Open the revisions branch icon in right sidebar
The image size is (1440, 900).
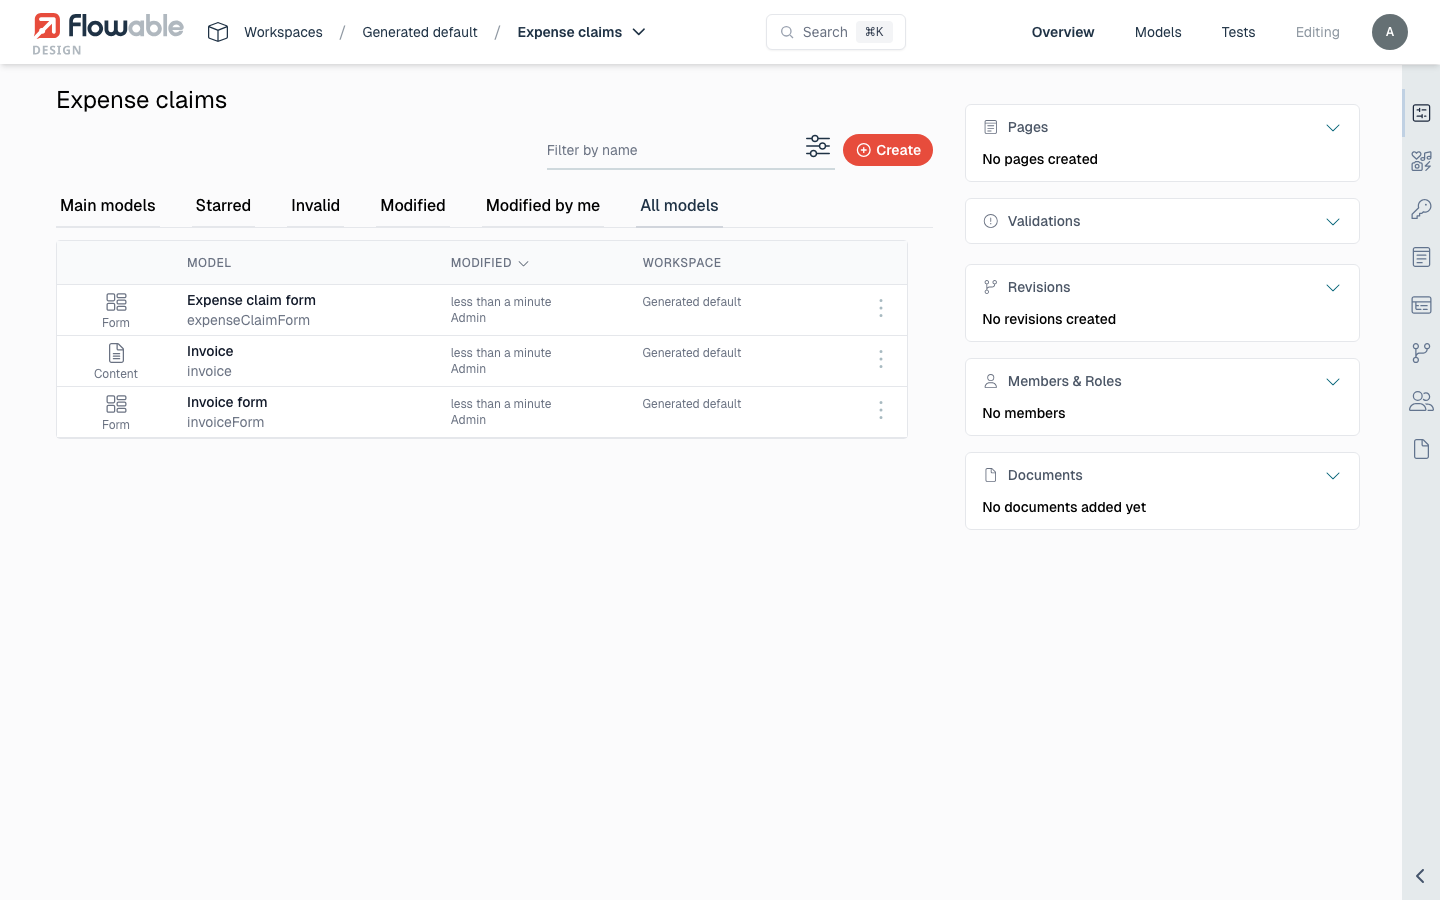point(1421,353)
